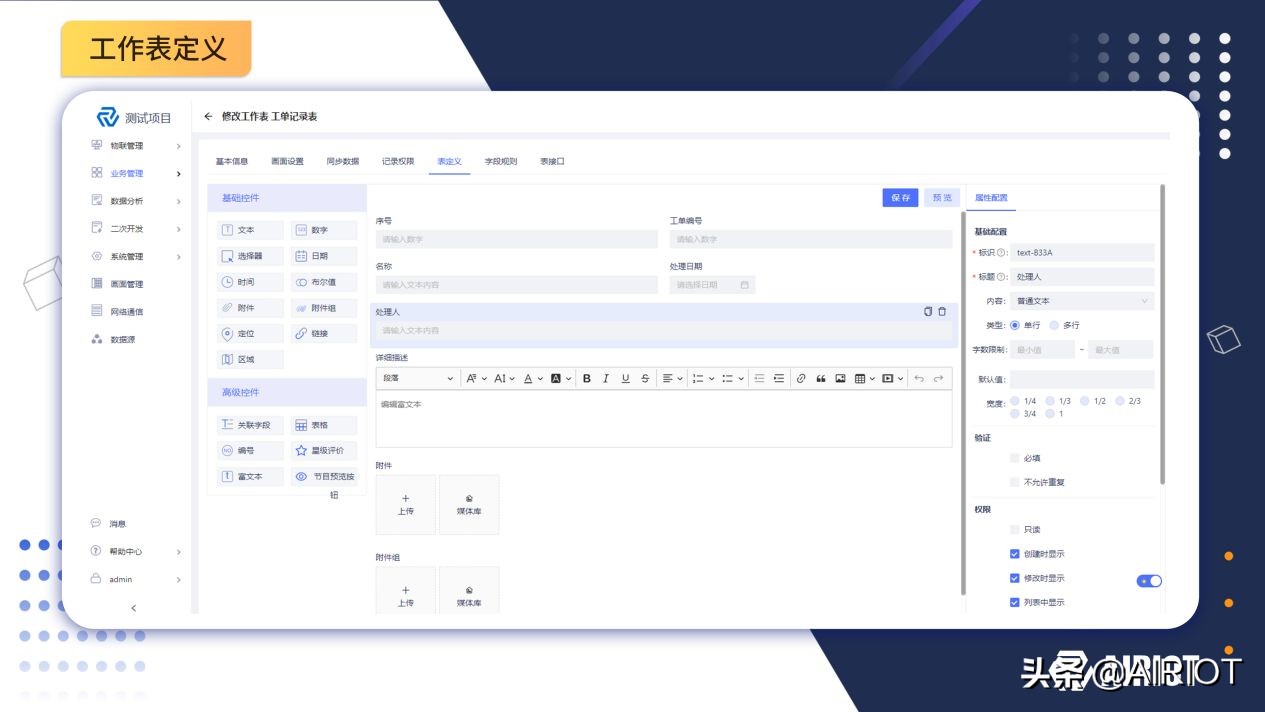Uncheck 创建时显示 checkbox
The image size is (1265, 712).
pos(1015,554)
